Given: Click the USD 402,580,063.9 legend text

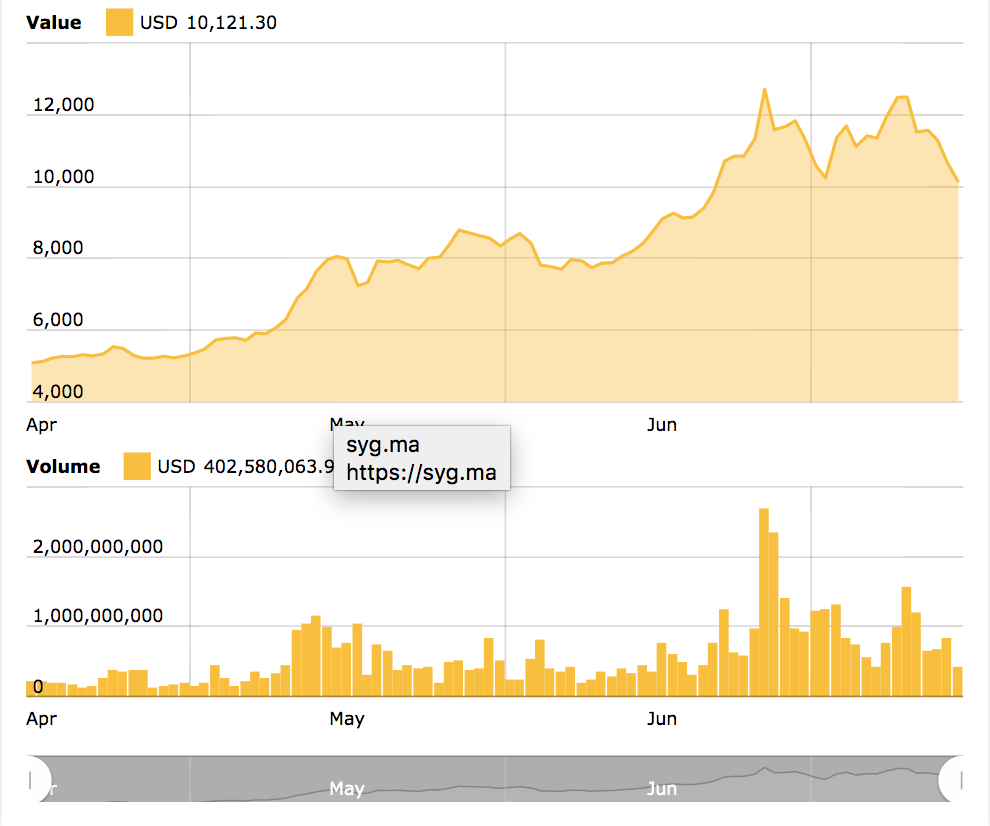Looking at the screenshot, I should tap(244, 466).
